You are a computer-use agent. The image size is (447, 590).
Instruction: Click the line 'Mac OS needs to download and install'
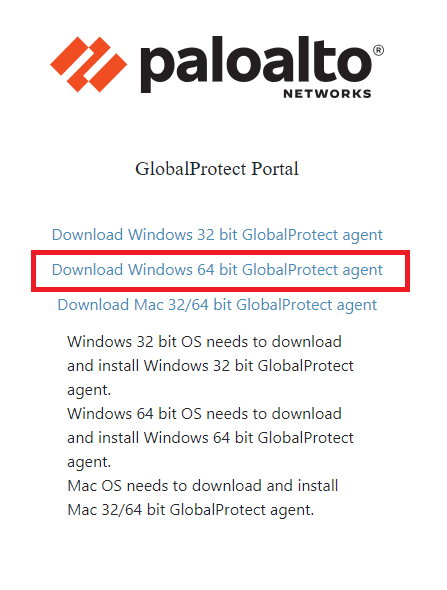point(203,486)
